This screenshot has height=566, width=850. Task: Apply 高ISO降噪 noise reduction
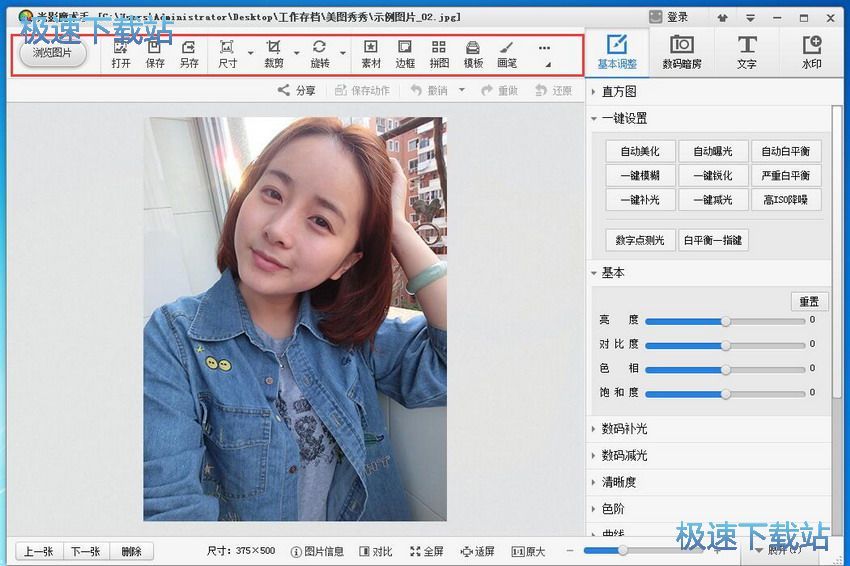(785, 200)
